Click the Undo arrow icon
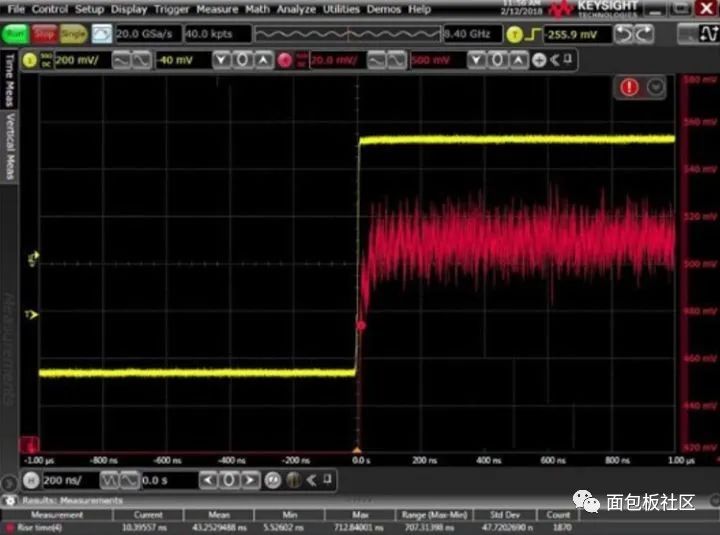720x535 pixels. (624, 34)
